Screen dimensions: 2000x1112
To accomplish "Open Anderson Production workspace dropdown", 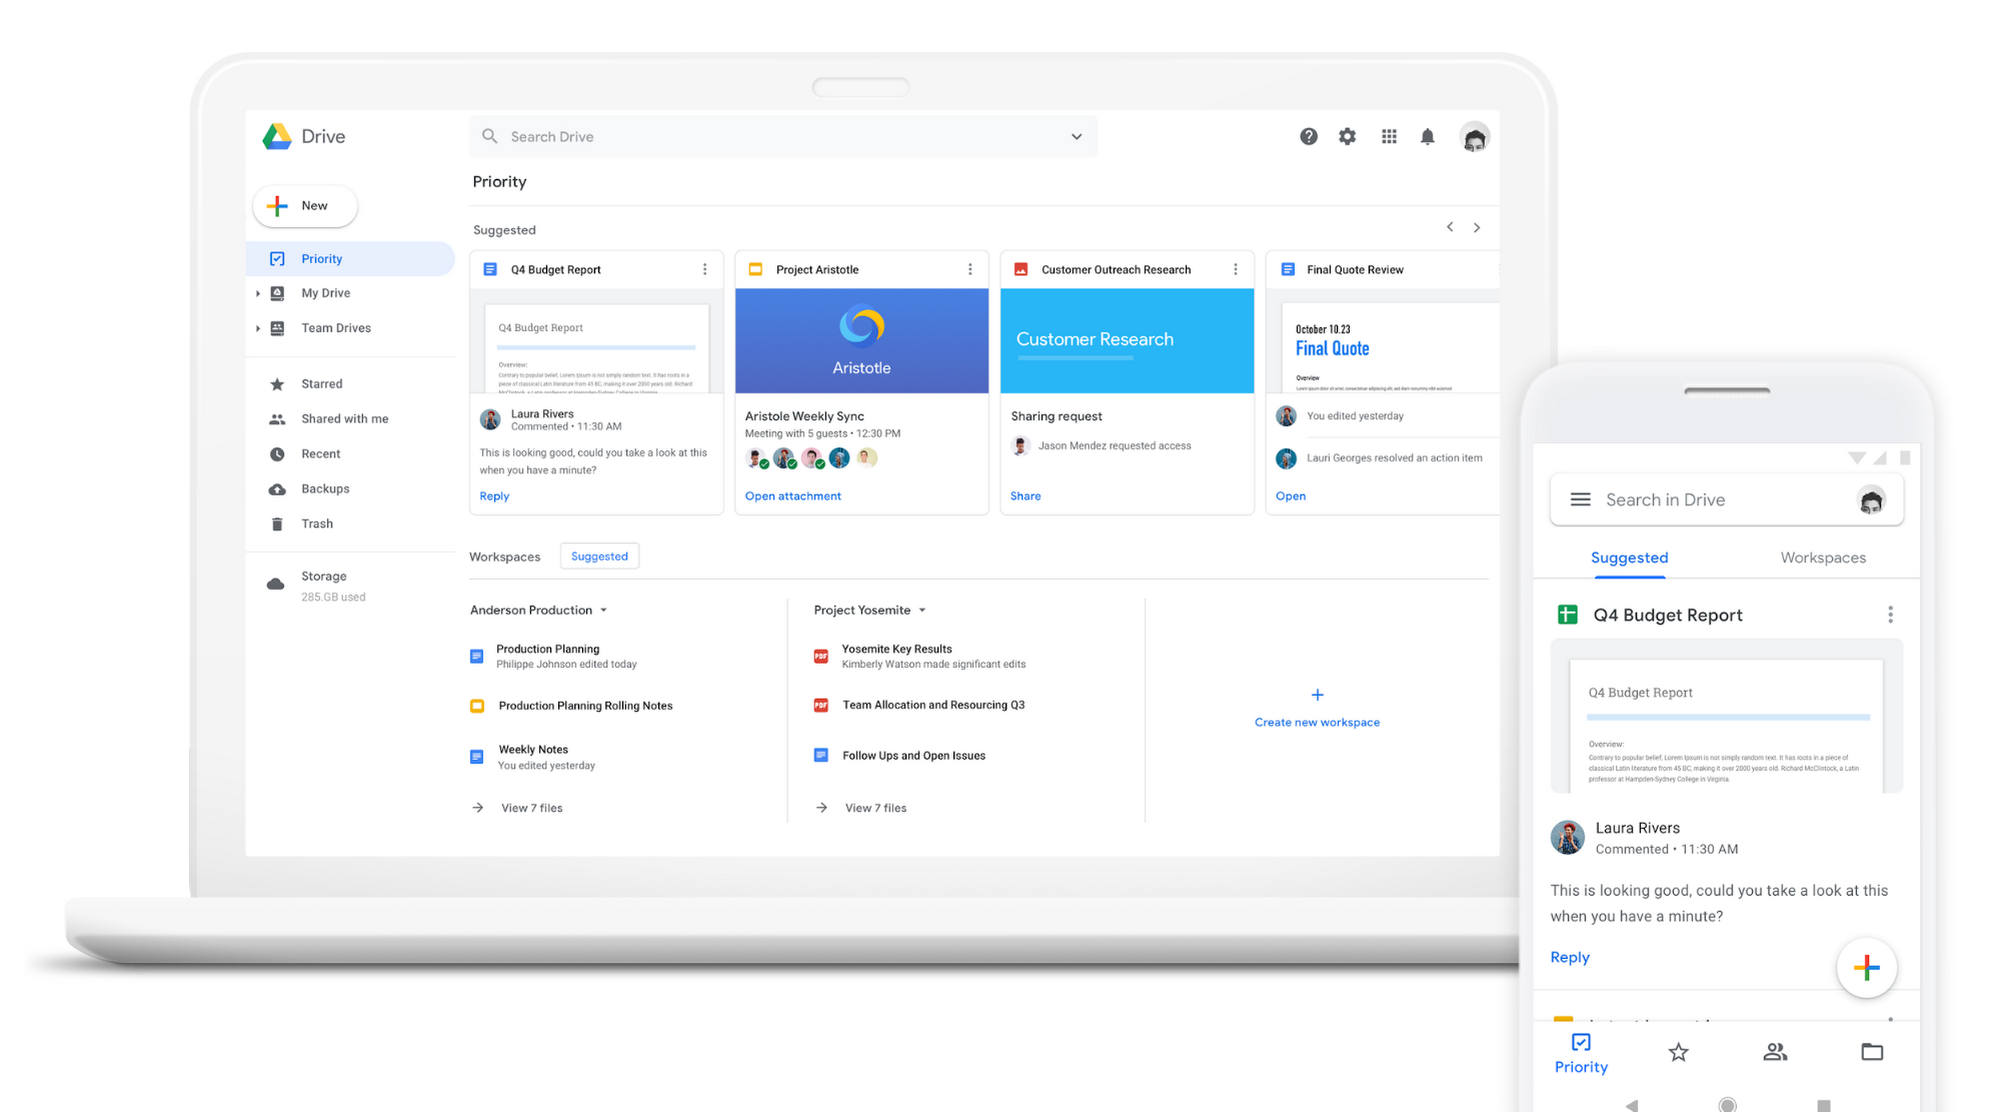I will pos(604,609).
